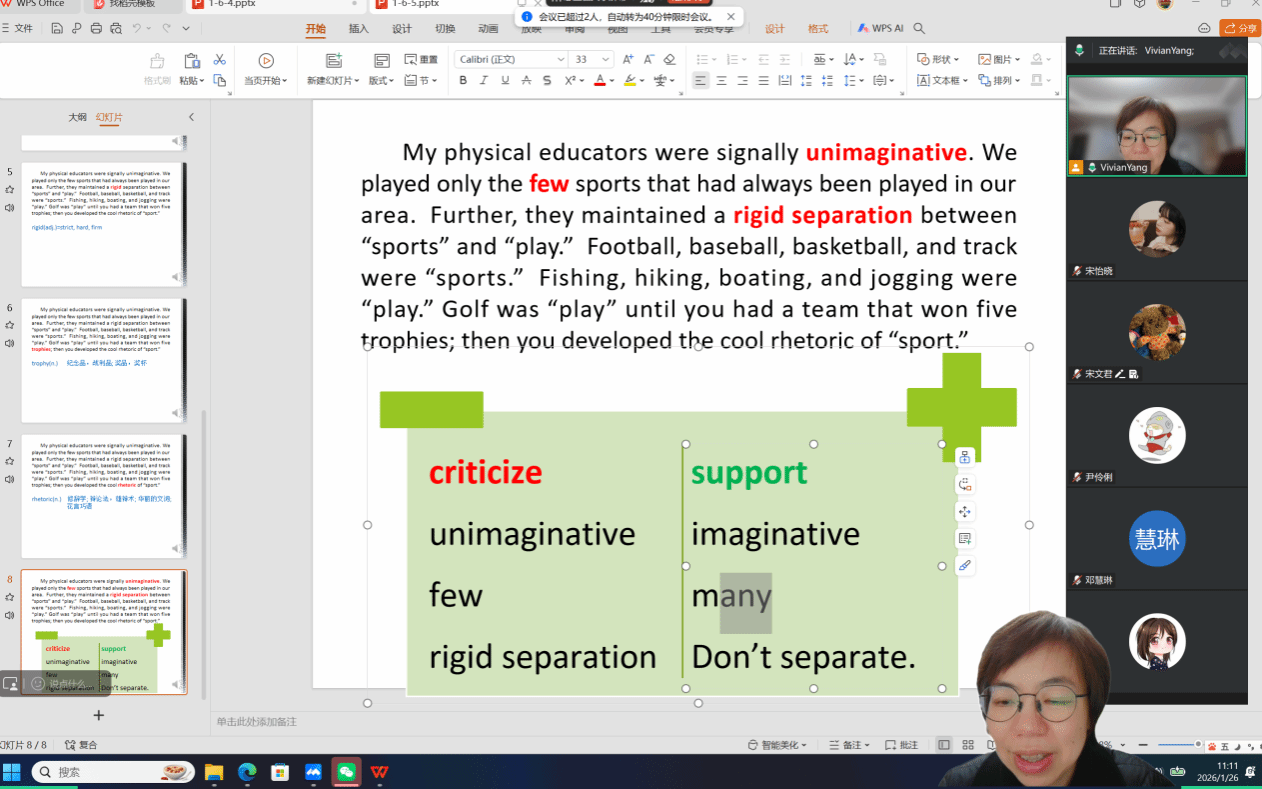The height and width of the screenshot is (789, 1262).
Task: Start slideshow from current slide icon
Action: click(266, 61)
